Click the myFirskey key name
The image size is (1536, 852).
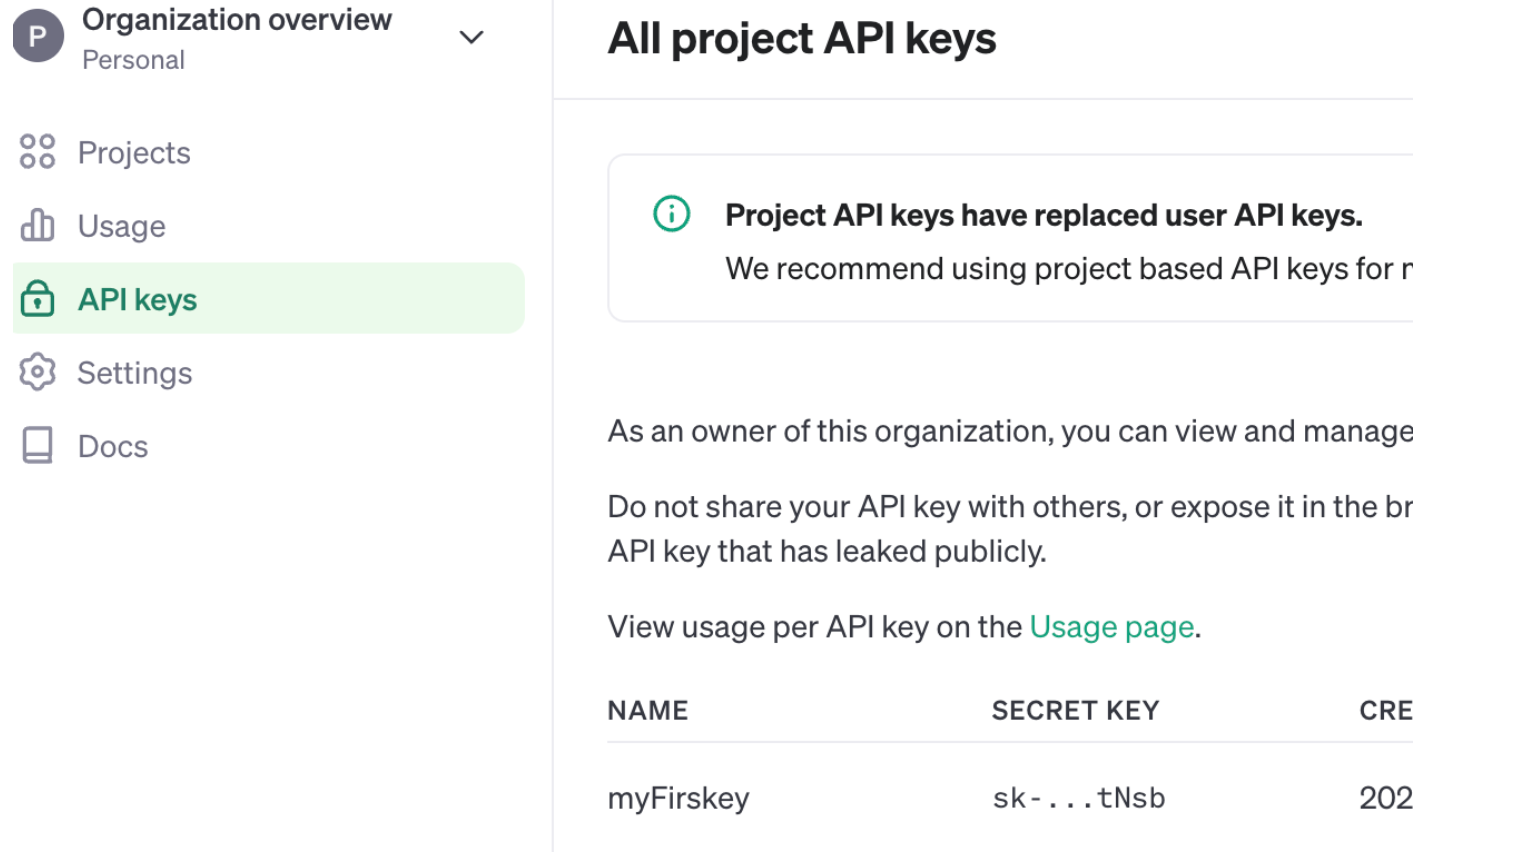[x=678, y=798]
